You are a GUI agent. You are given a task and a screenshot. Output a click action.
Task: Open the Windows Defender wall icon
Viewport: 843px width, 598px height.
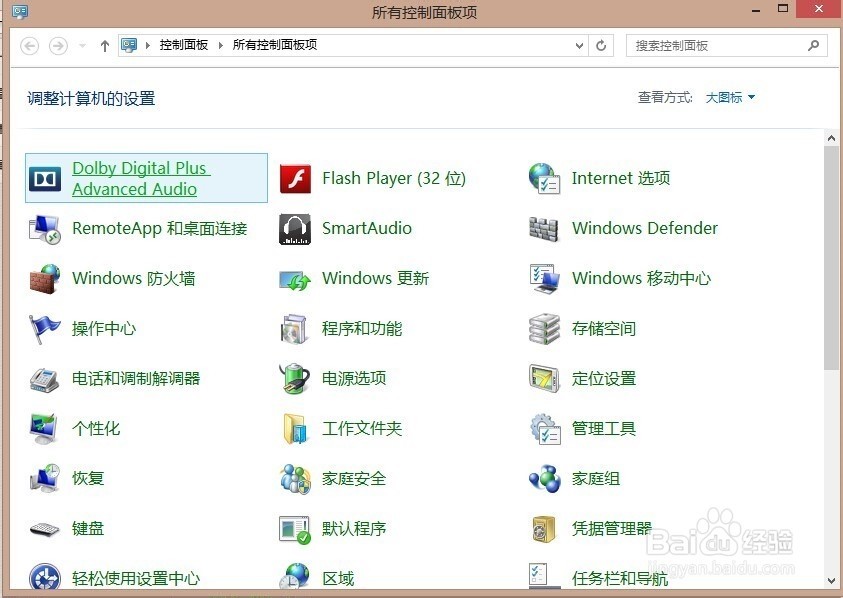coord(544,229)
